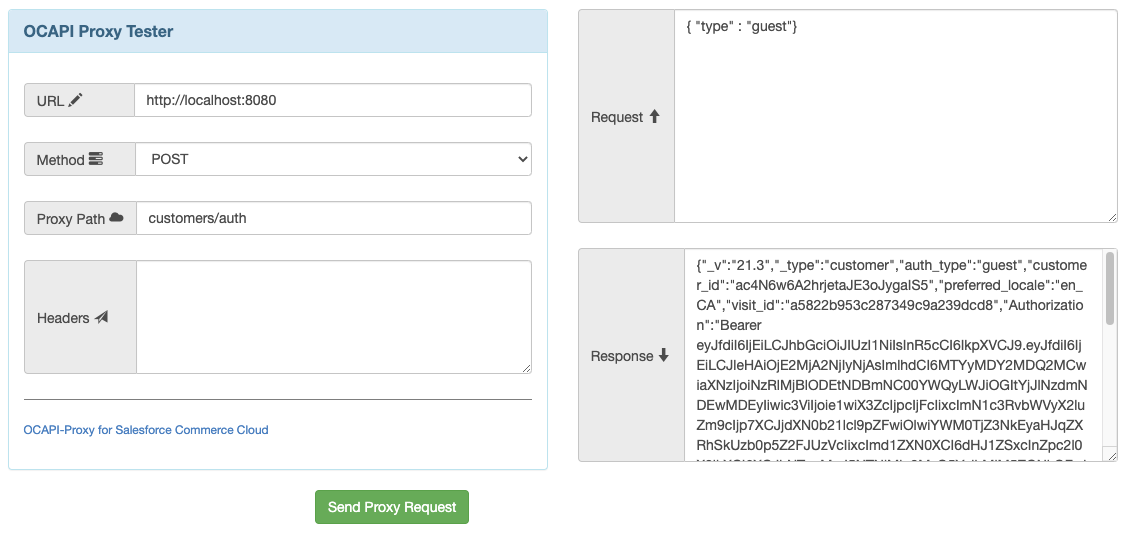Click the cloud icon beside Proxy Path

(116, 218)
